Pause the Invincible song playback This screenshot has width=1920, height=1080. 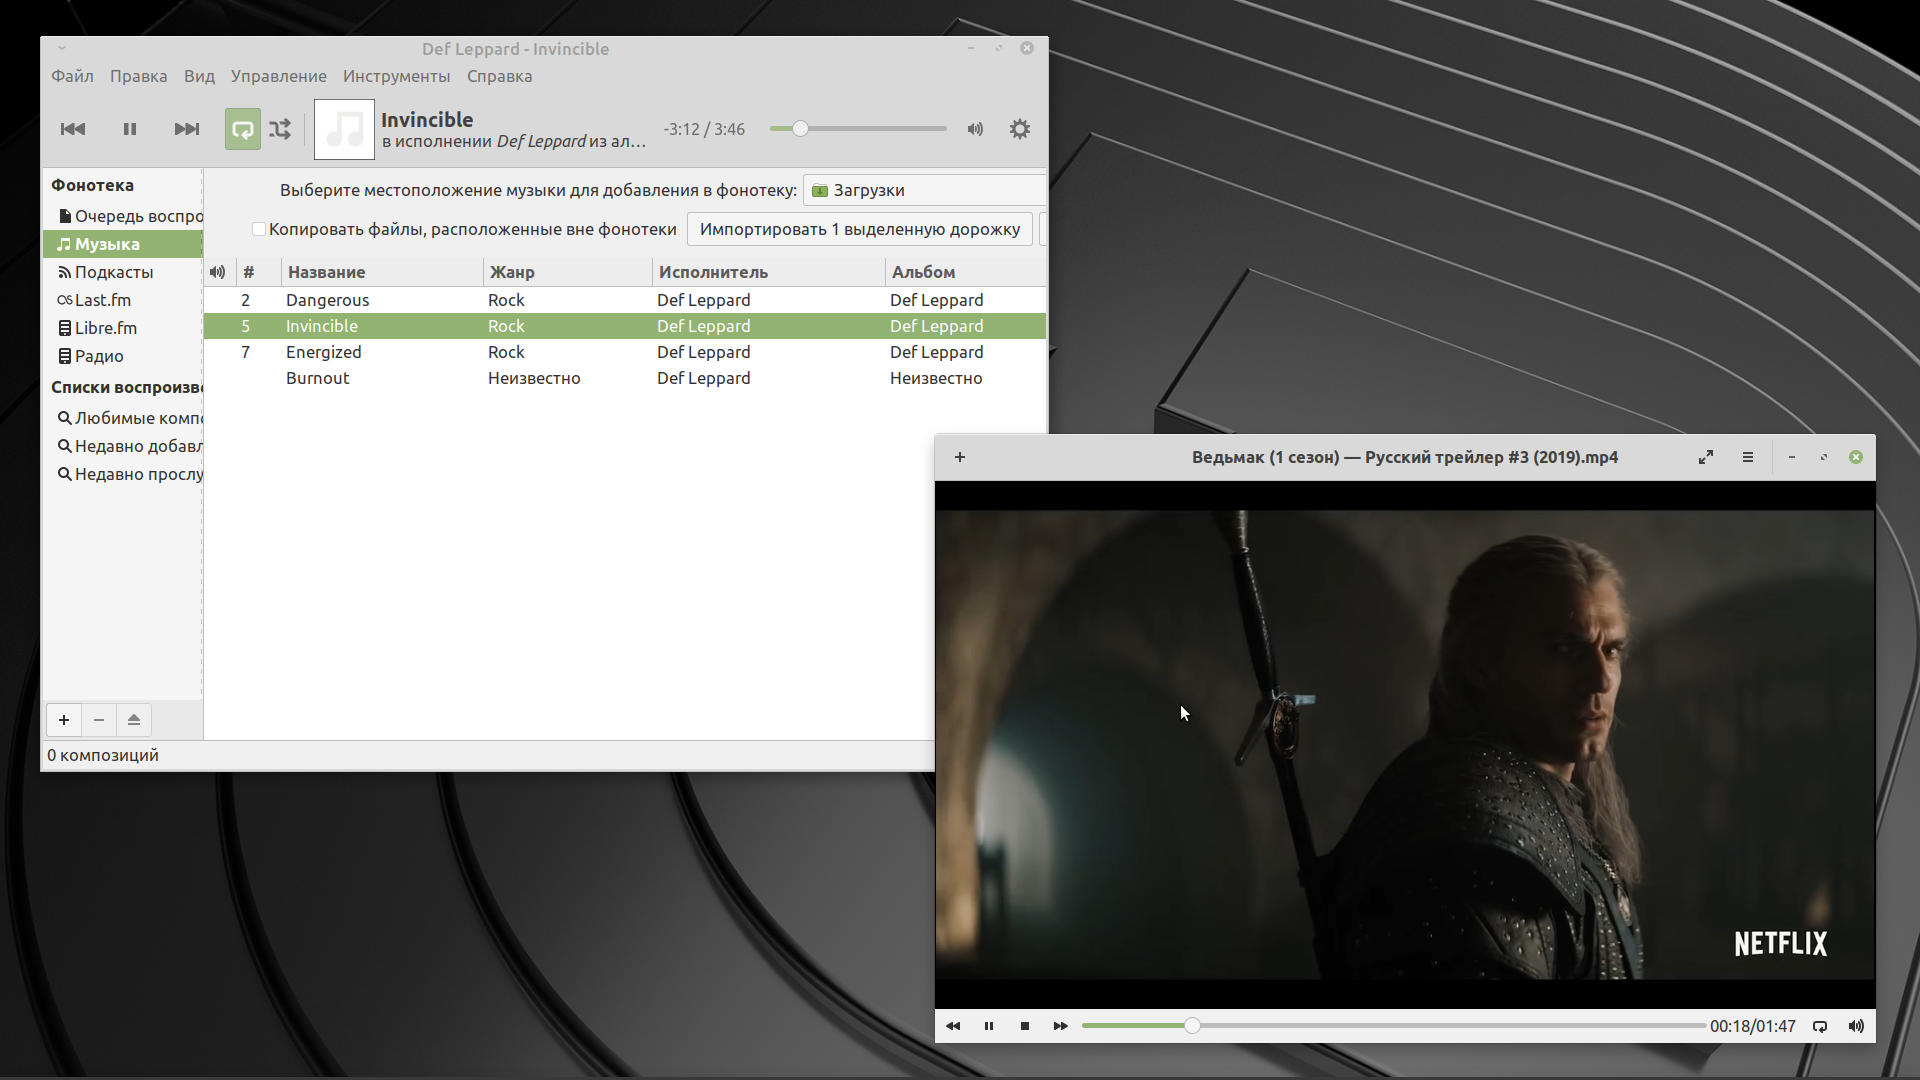pos(130,129)
